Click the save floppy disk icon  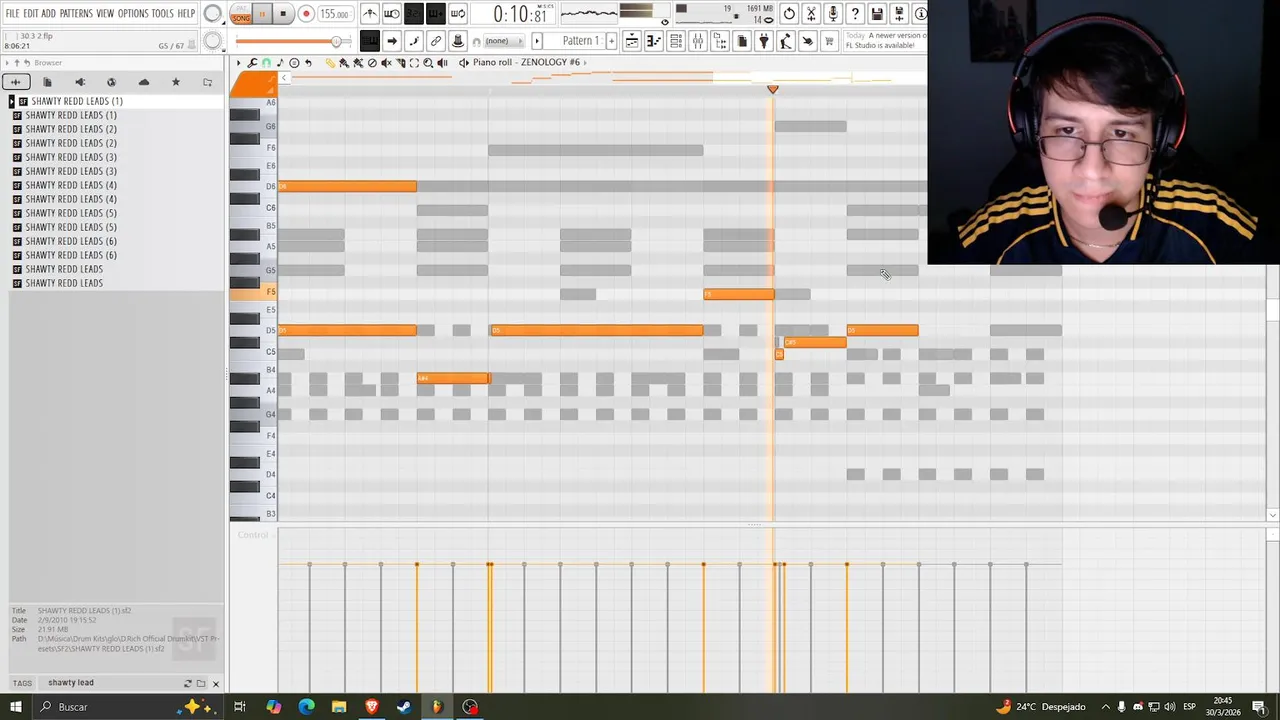pyautogui.click(x=877, y=14)
